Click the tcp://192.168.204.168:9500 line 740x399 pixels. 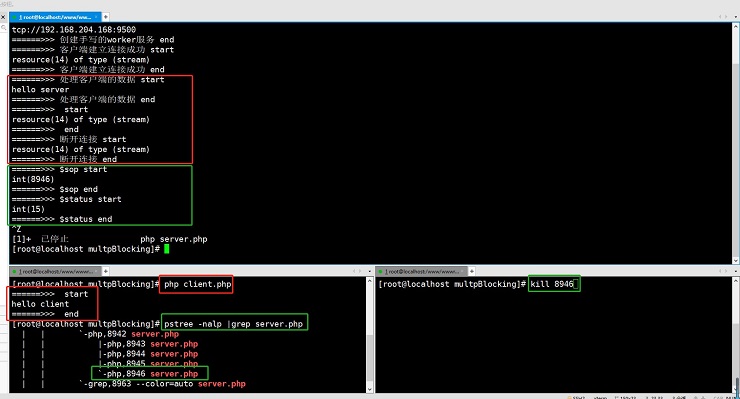coord(74,30)
